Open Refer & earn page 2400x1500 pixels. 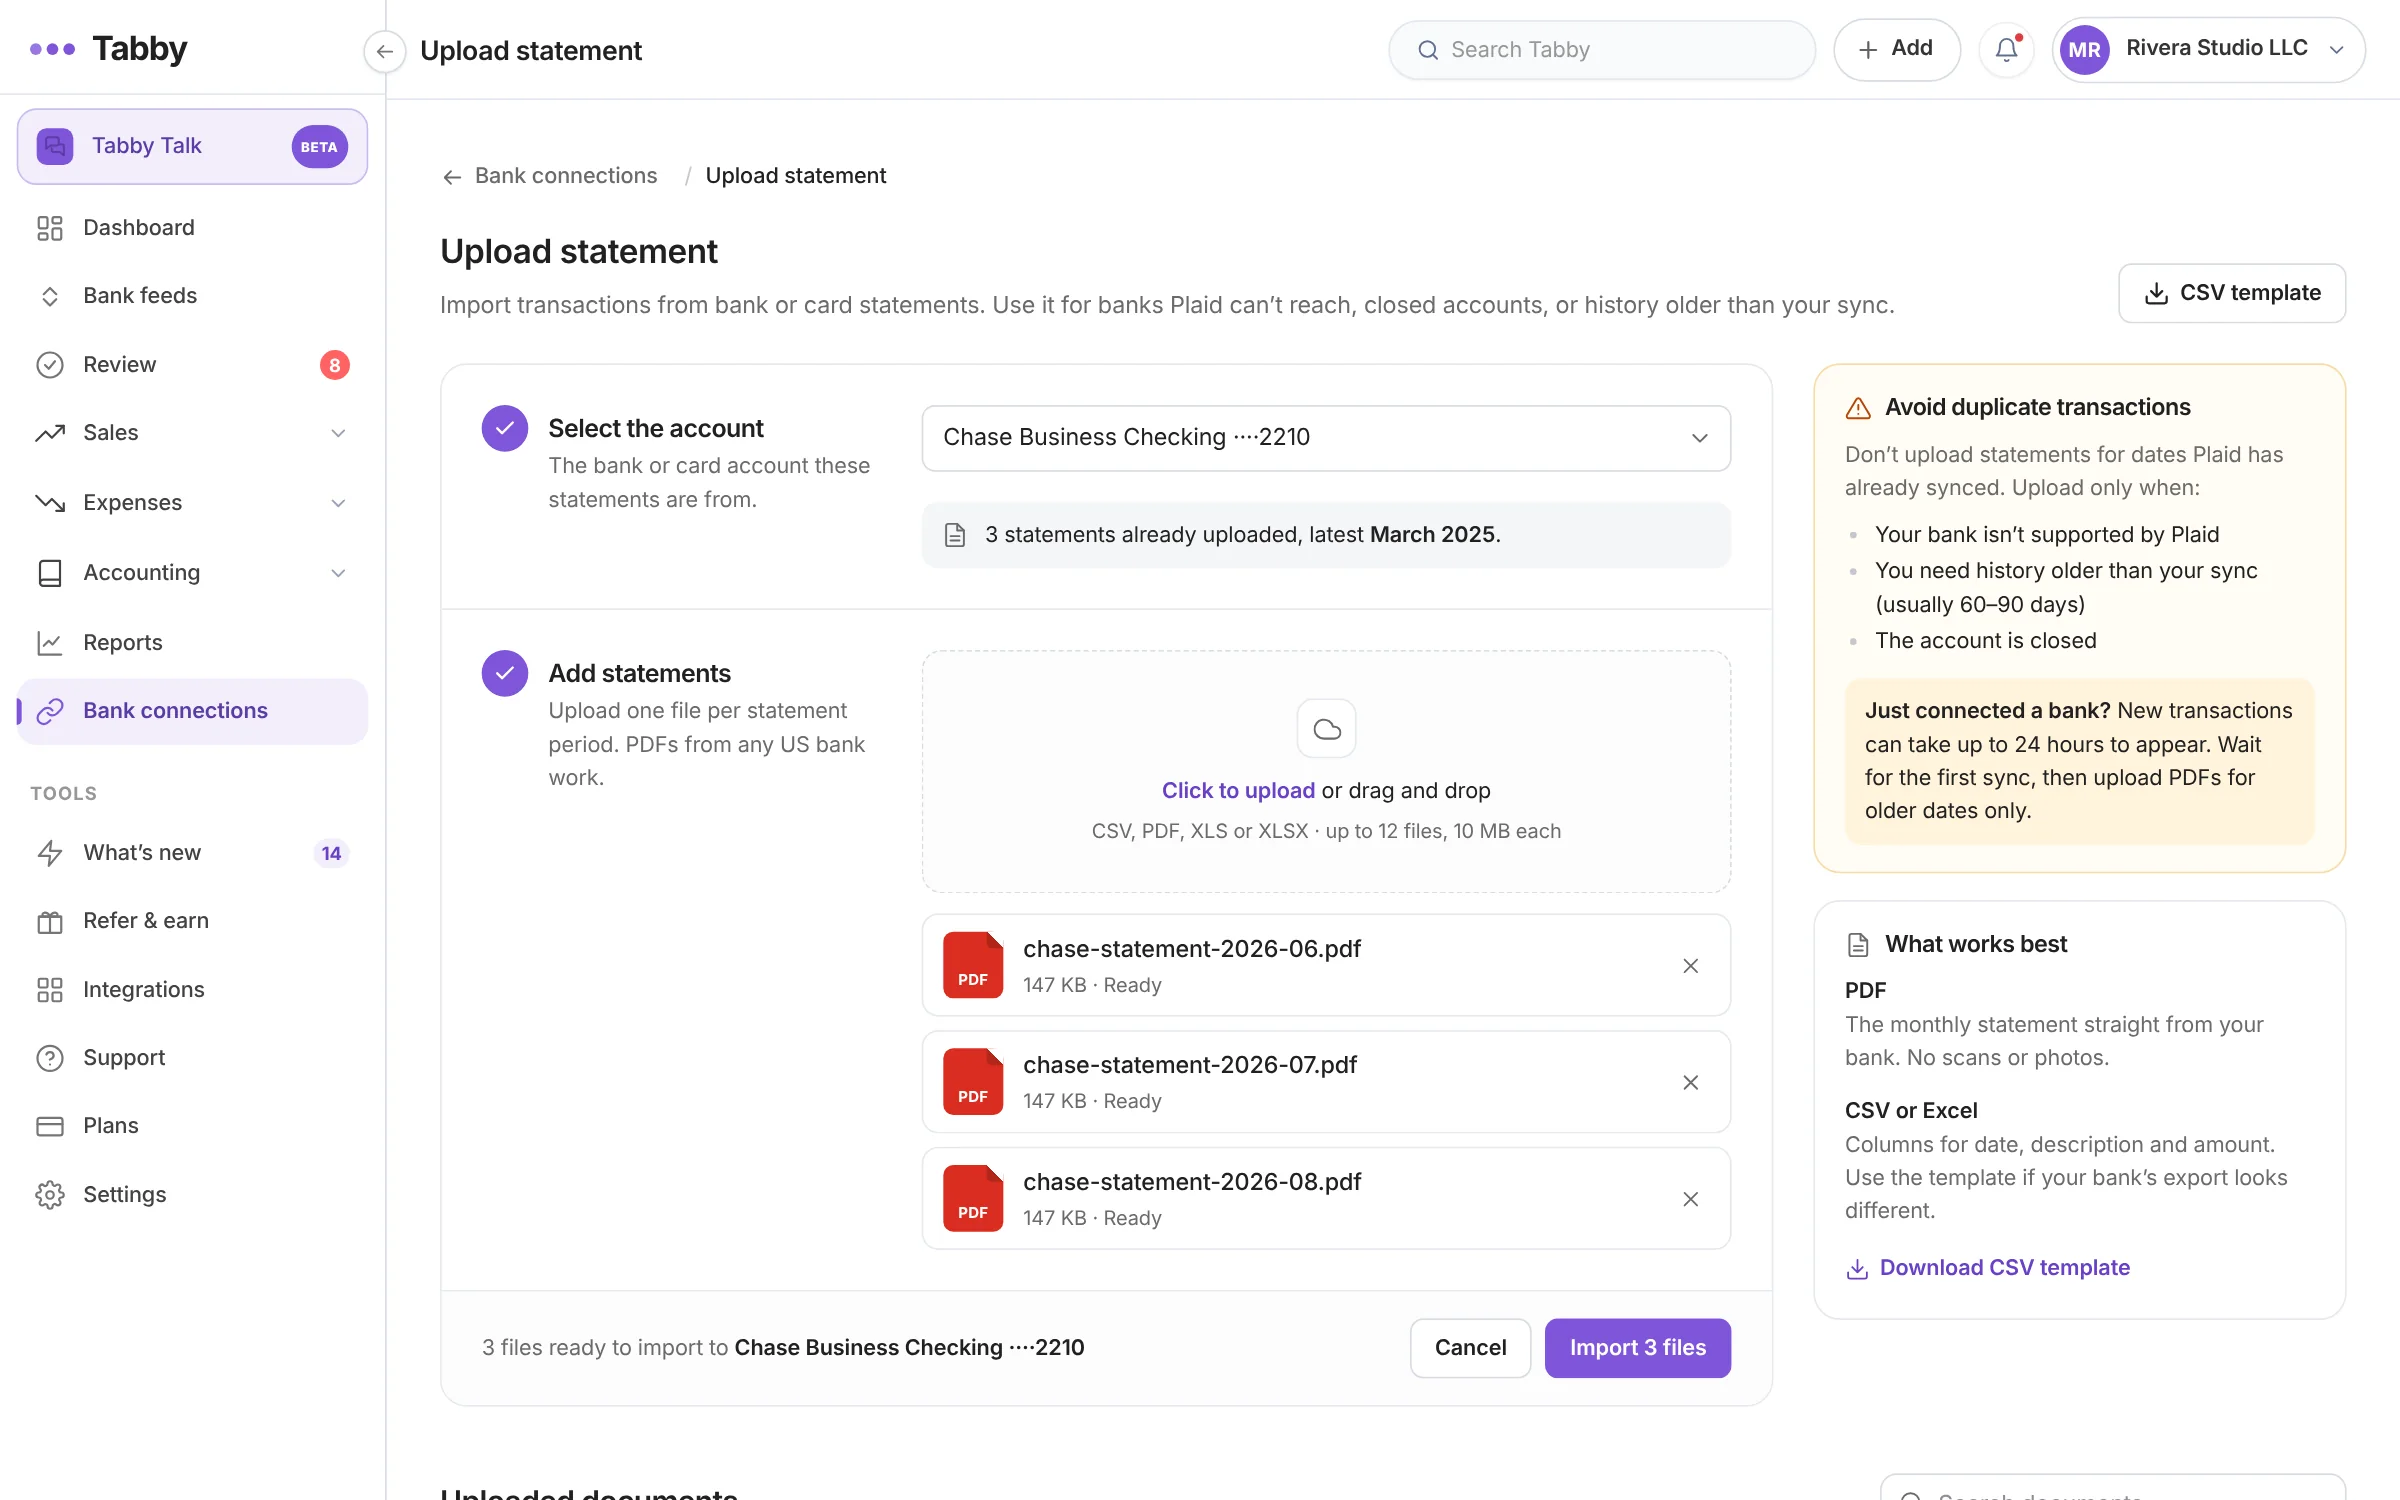(192, 921)
